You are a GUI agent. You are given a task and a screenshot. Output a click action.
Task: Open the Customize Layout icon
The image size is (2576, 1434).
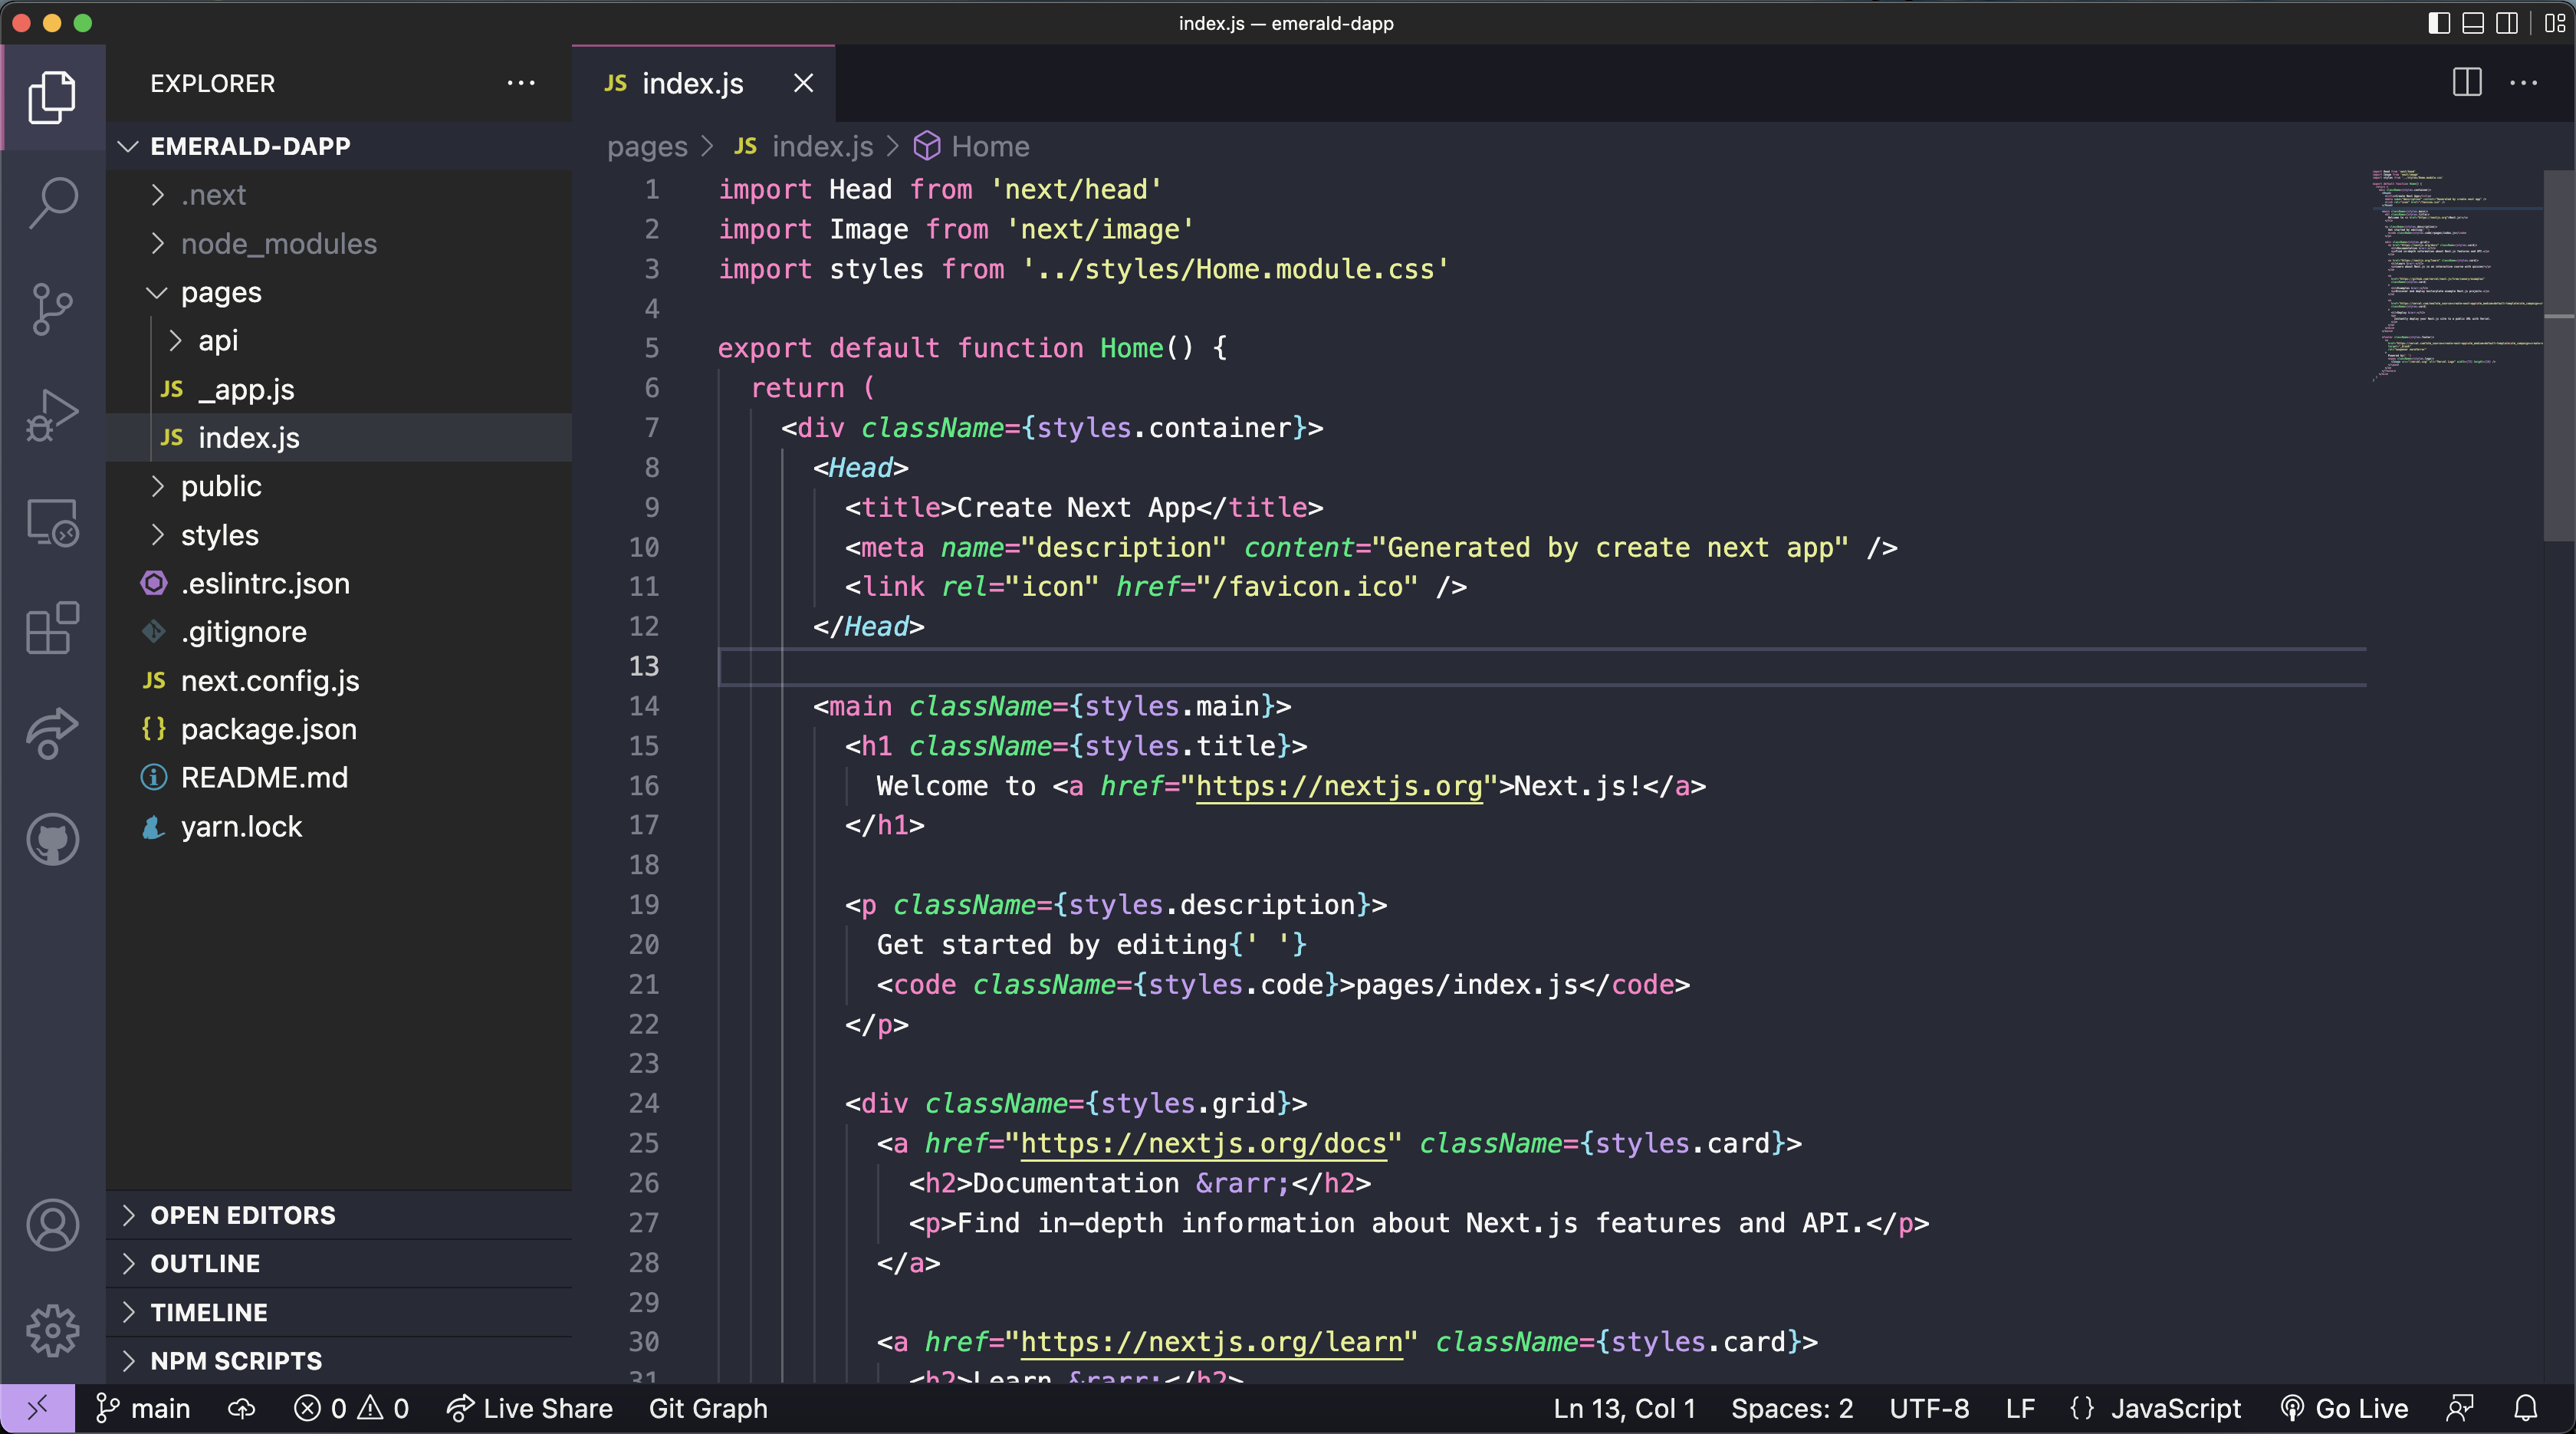point(2555,23)
